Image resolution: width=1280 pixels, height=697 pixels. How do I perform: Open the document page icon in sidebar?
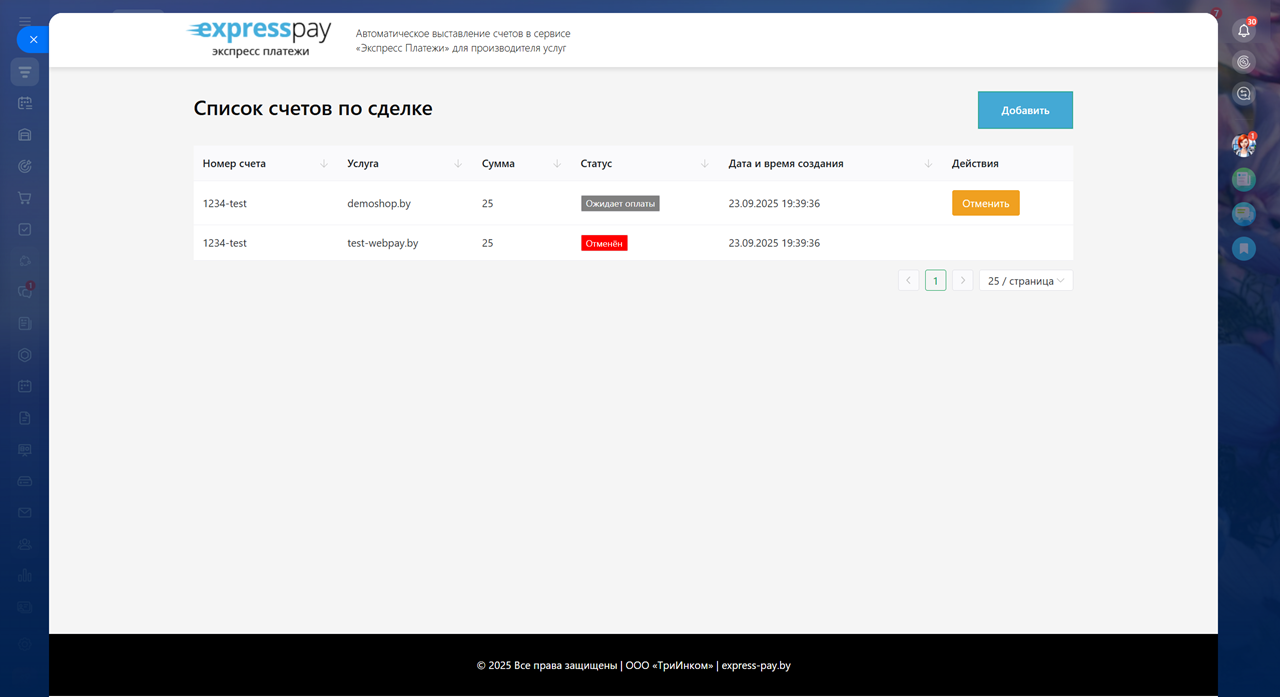pos(25,418)
